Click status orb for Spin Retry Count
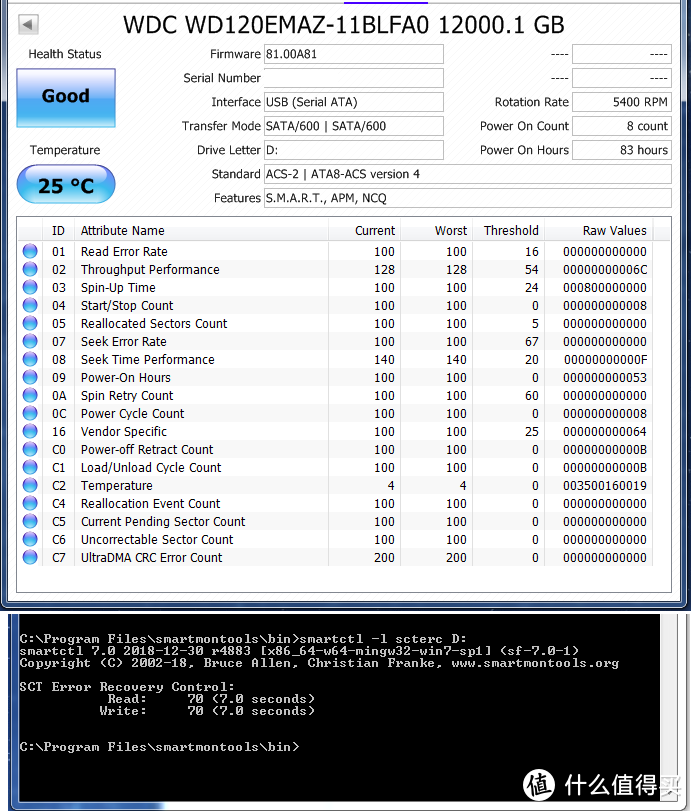The height and width of the screenshot is (812, 693). click(x=30, y=395)
